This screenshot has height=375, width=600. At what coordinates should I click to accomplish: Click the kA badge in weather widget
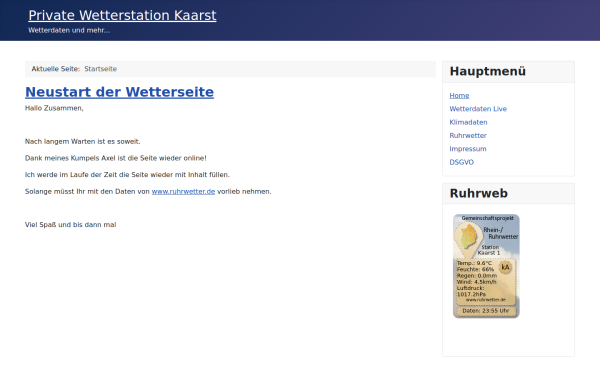(505, 267)
